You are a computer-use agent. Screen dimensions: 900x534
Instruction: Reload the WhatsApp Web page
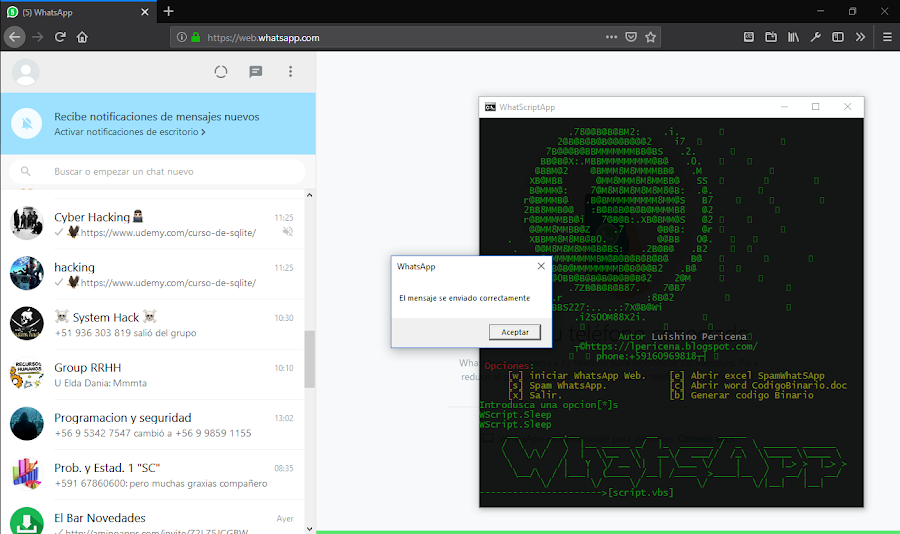[x=60, y=37]
